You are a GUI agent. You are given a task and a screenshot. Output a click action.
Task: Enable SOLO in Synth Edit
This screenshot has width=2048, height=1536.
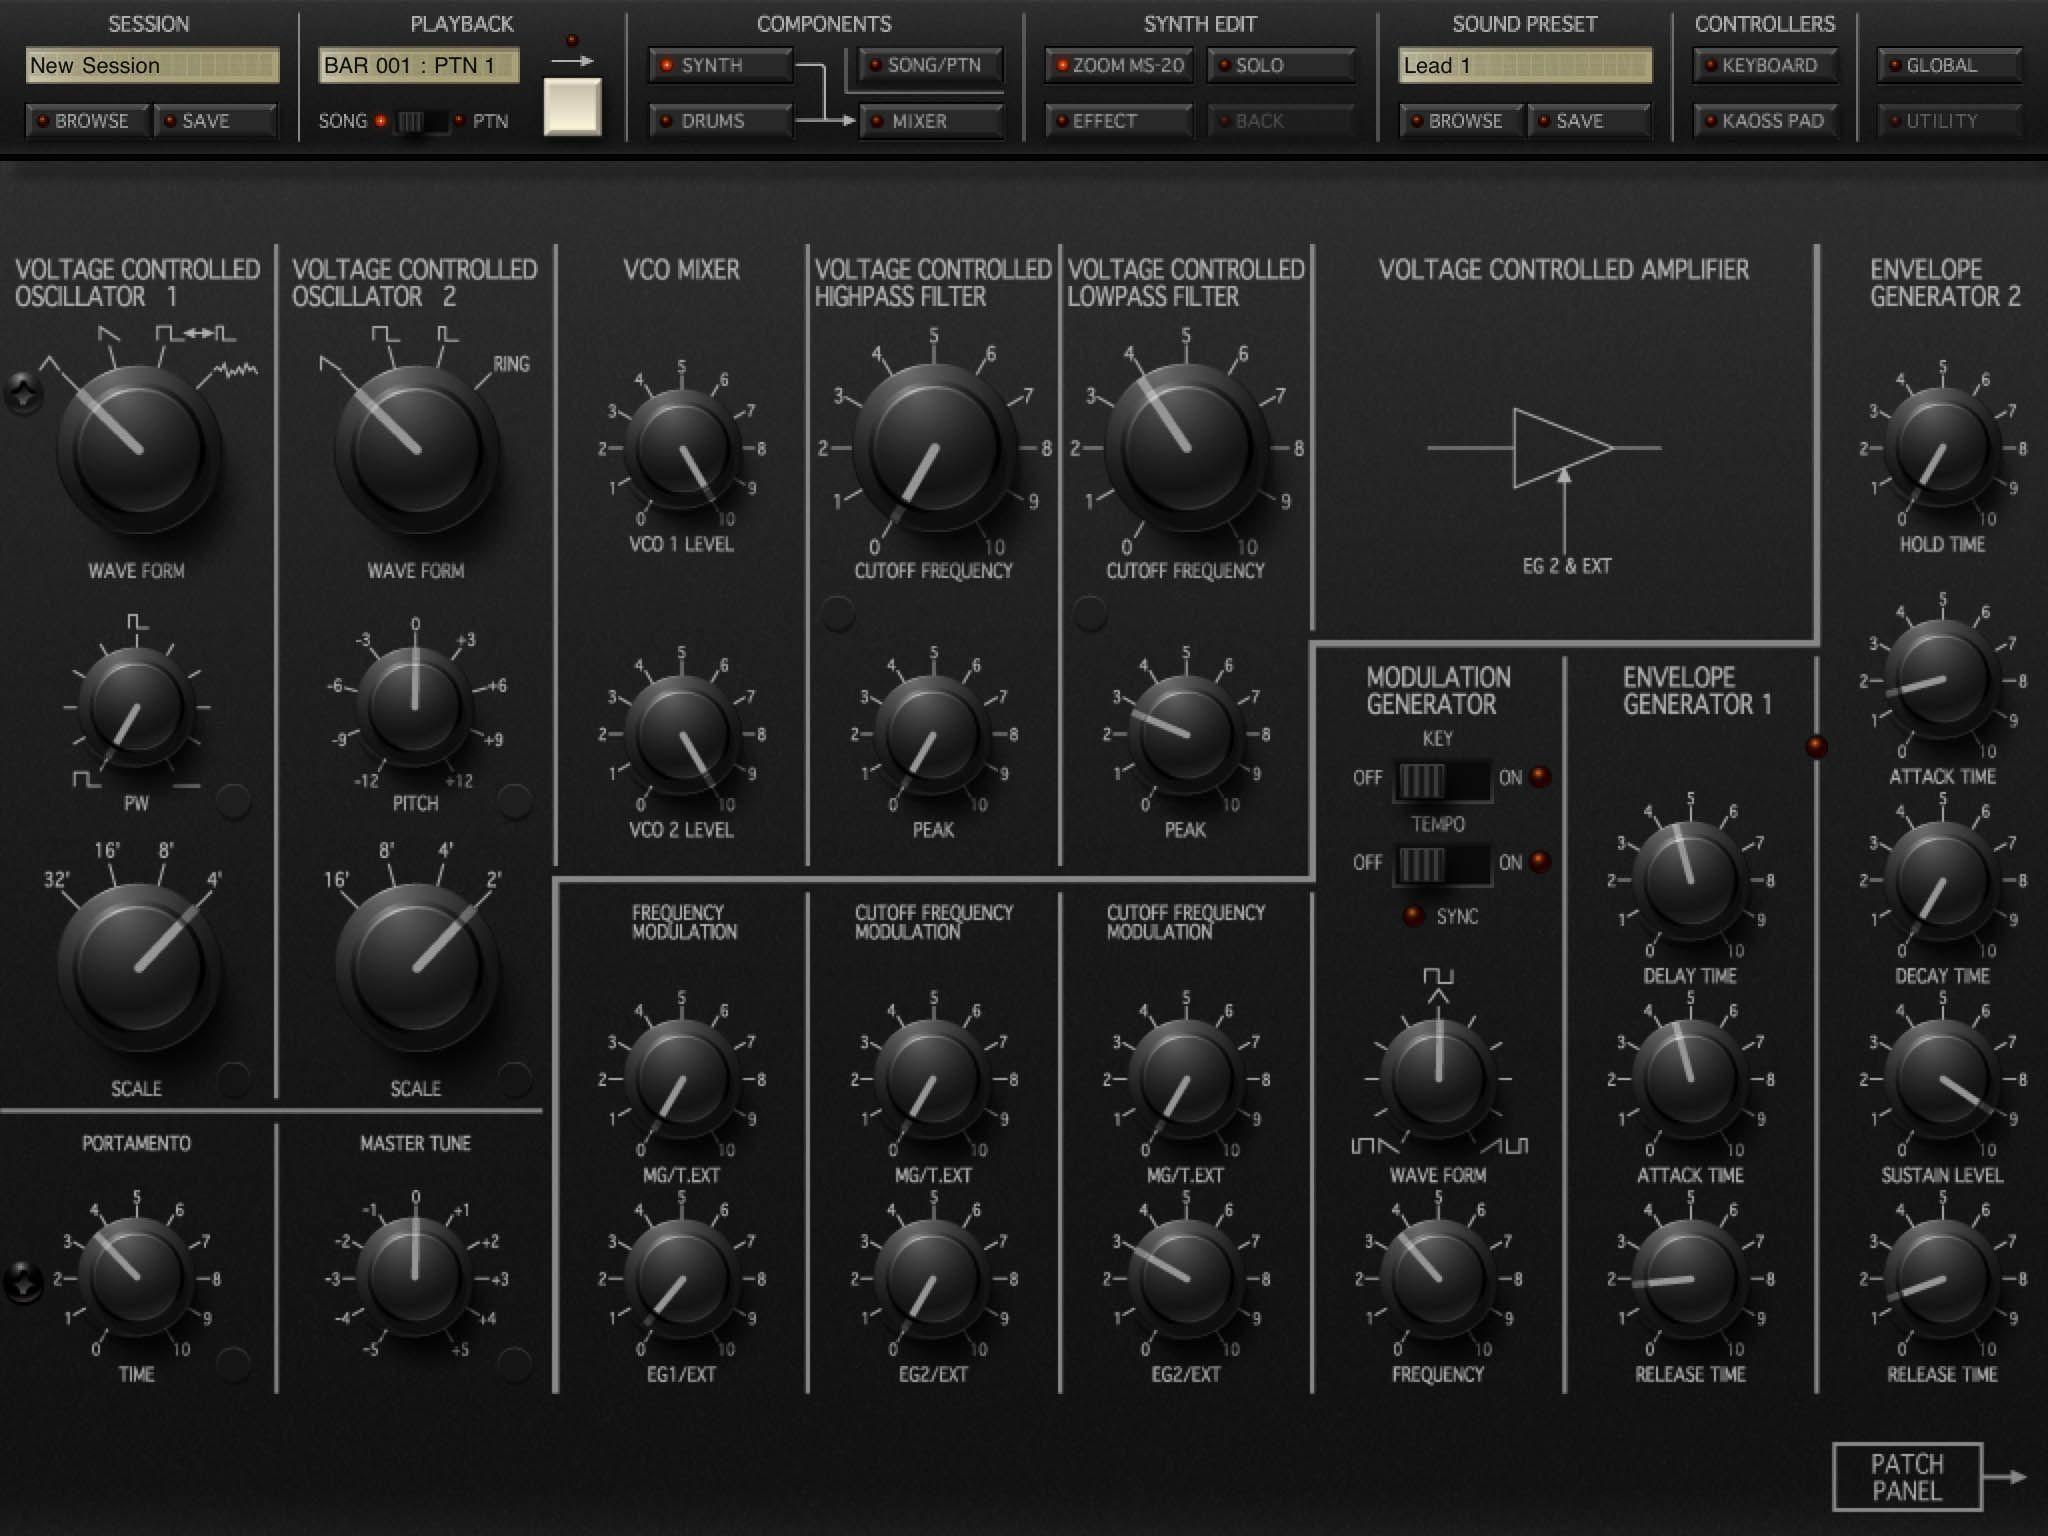click(x=1281, y=66)
